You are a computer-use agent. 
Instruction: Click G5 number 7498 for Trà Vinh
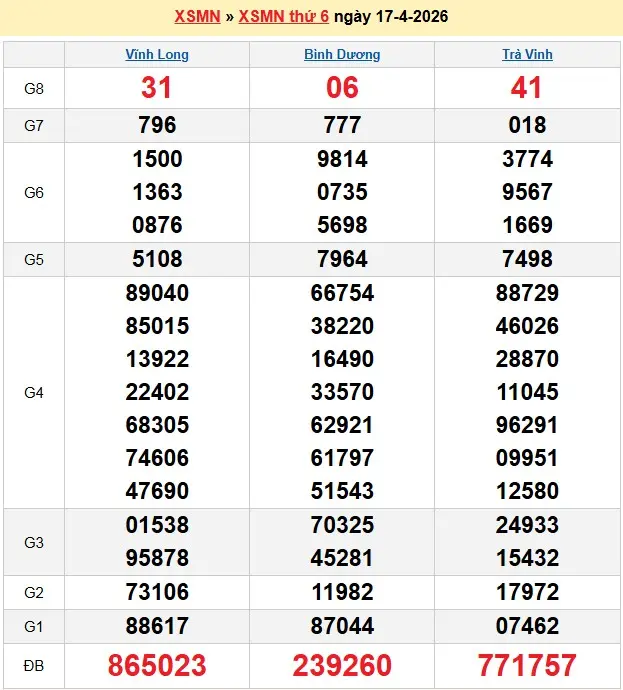[527, 259]
